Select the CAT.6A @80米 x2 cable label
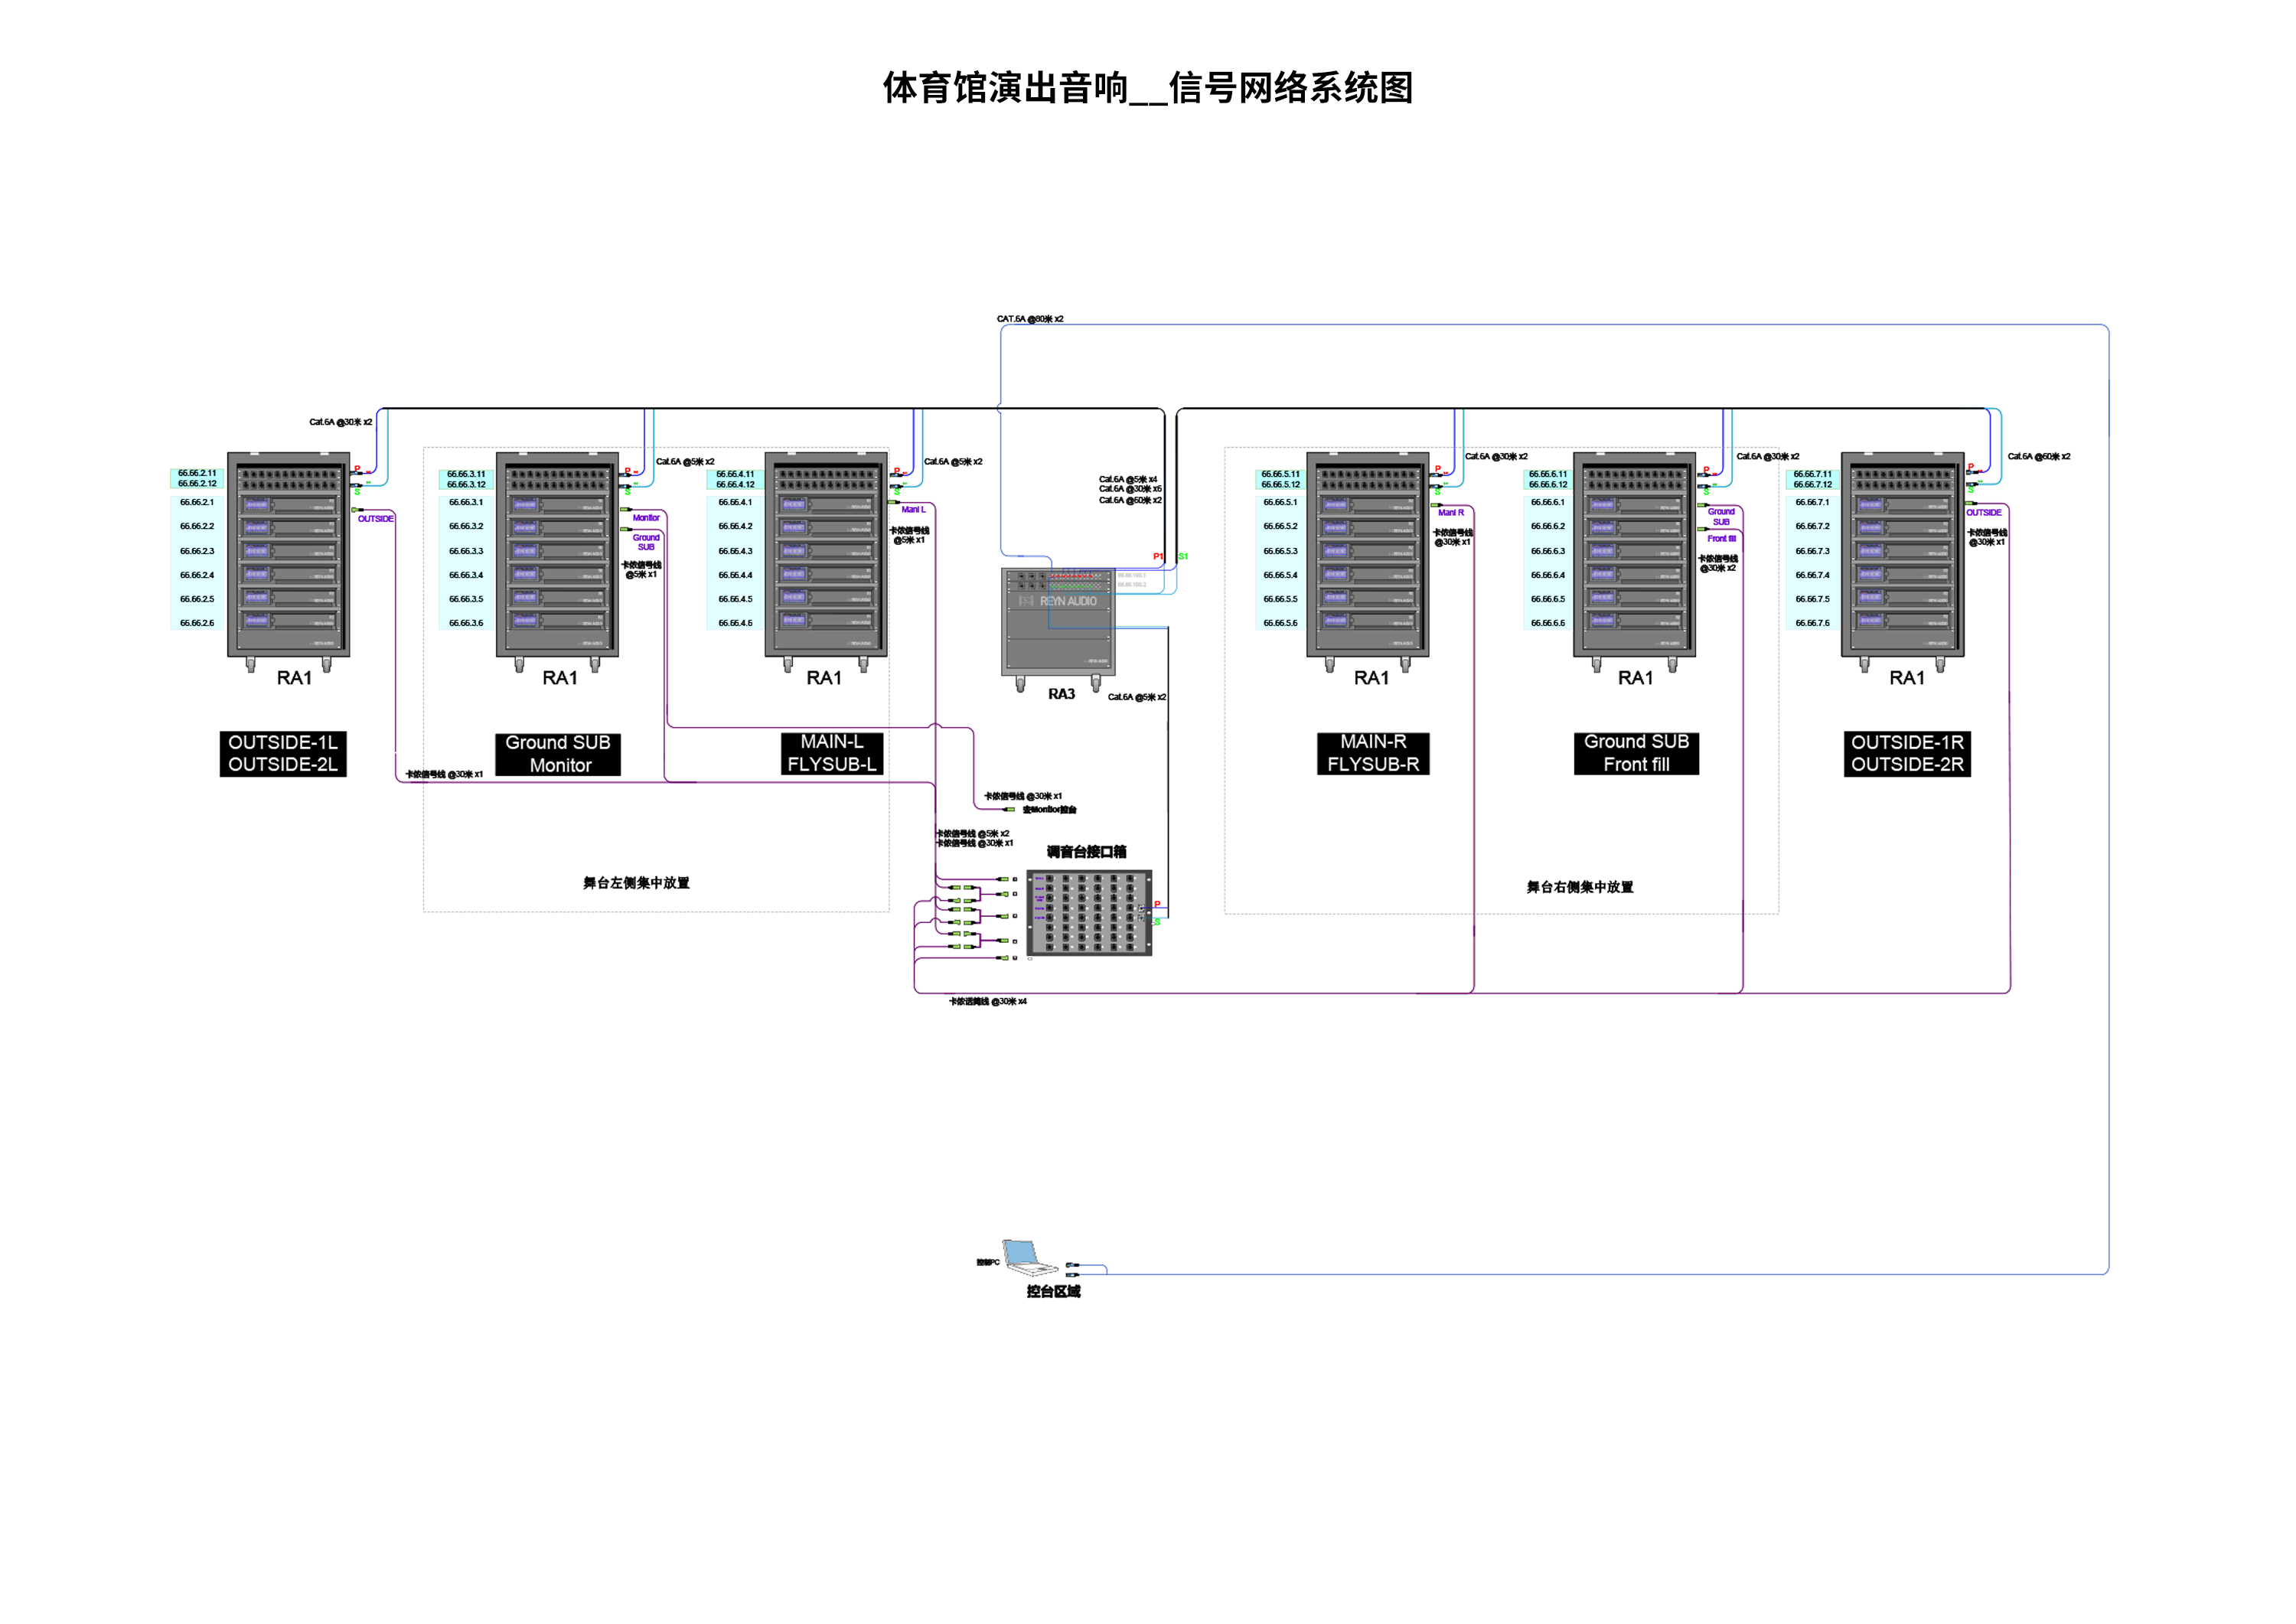Viewport: 2296px width, 1624px height. [x=1029, y=319]
